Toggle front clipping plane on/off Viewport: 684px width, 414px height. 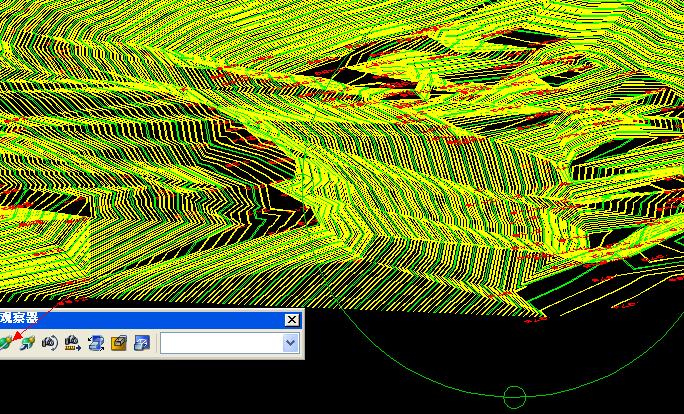(x=119, y=343)
